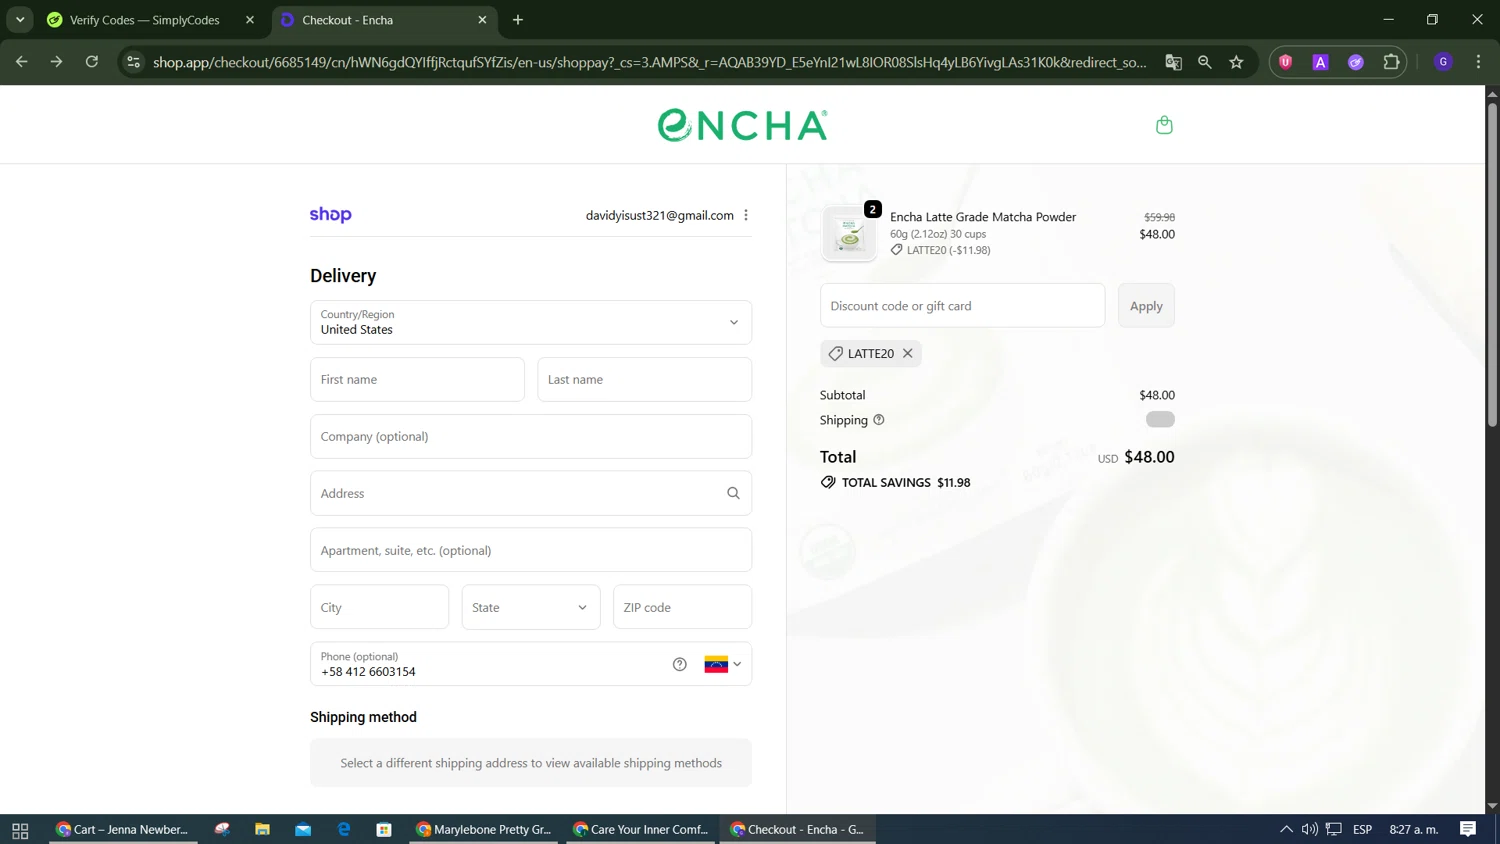
Task: Open the cart bag icon
Action: (1164, 125)
